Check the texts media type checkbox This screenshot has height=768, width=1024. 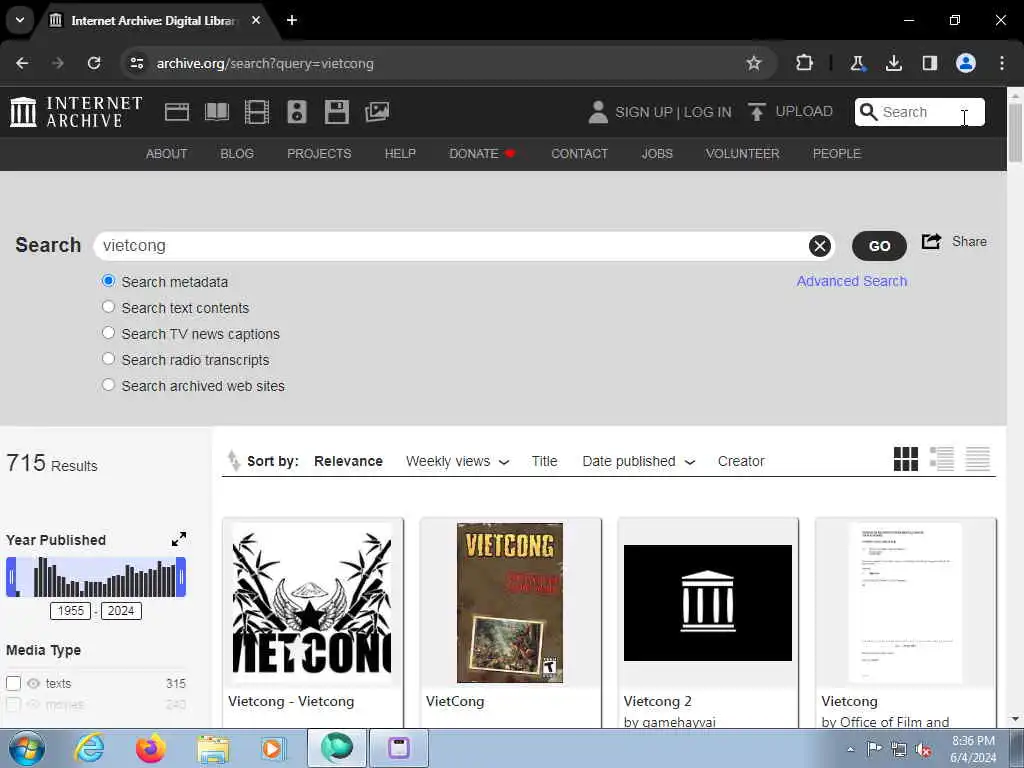click(x=13, y=684)
